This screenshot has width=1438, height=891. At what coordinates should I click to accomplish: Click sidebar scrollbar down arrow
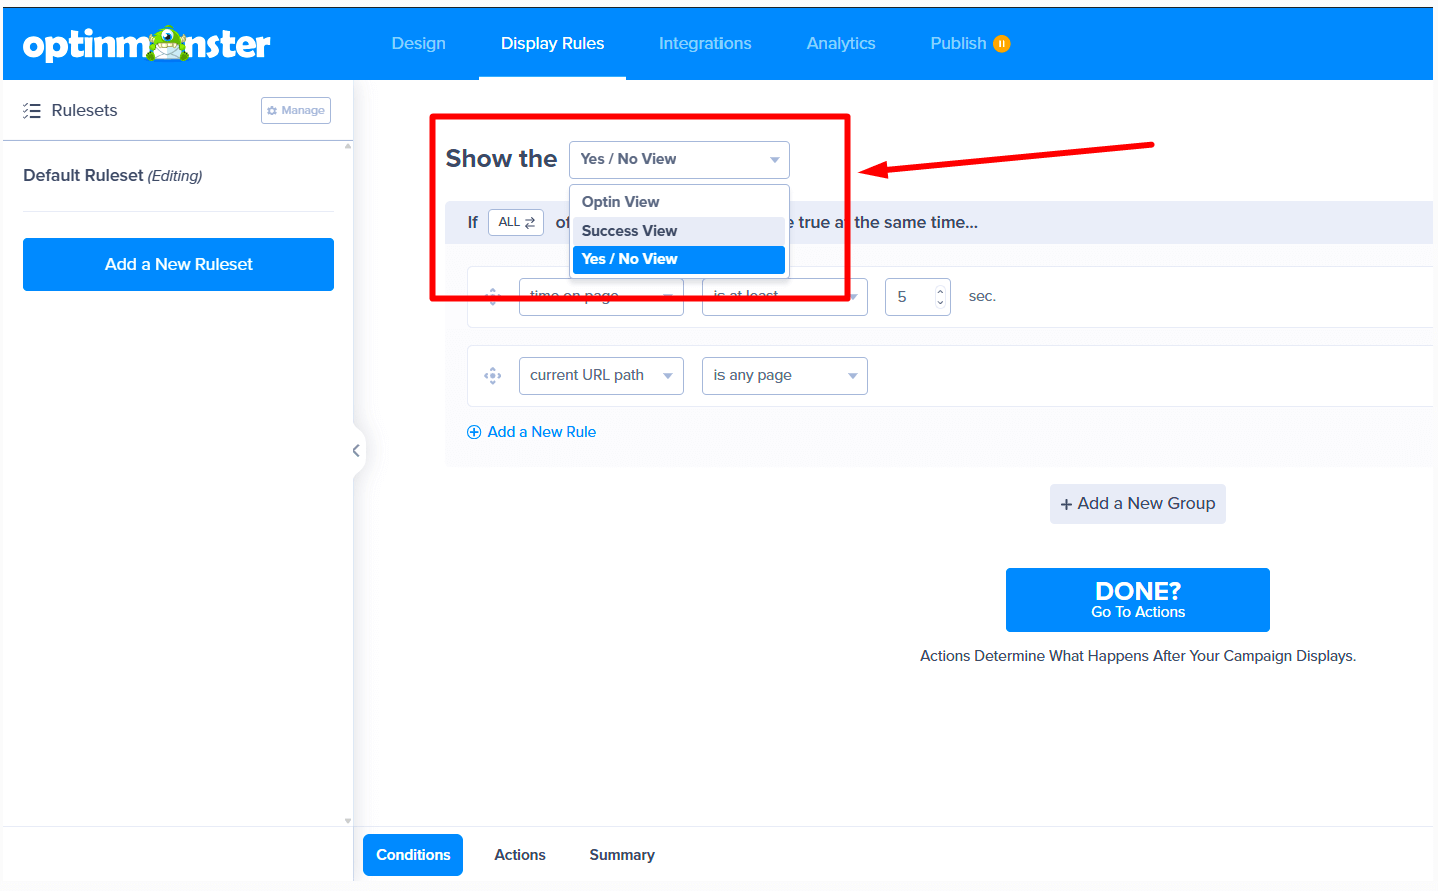point(348,821)
